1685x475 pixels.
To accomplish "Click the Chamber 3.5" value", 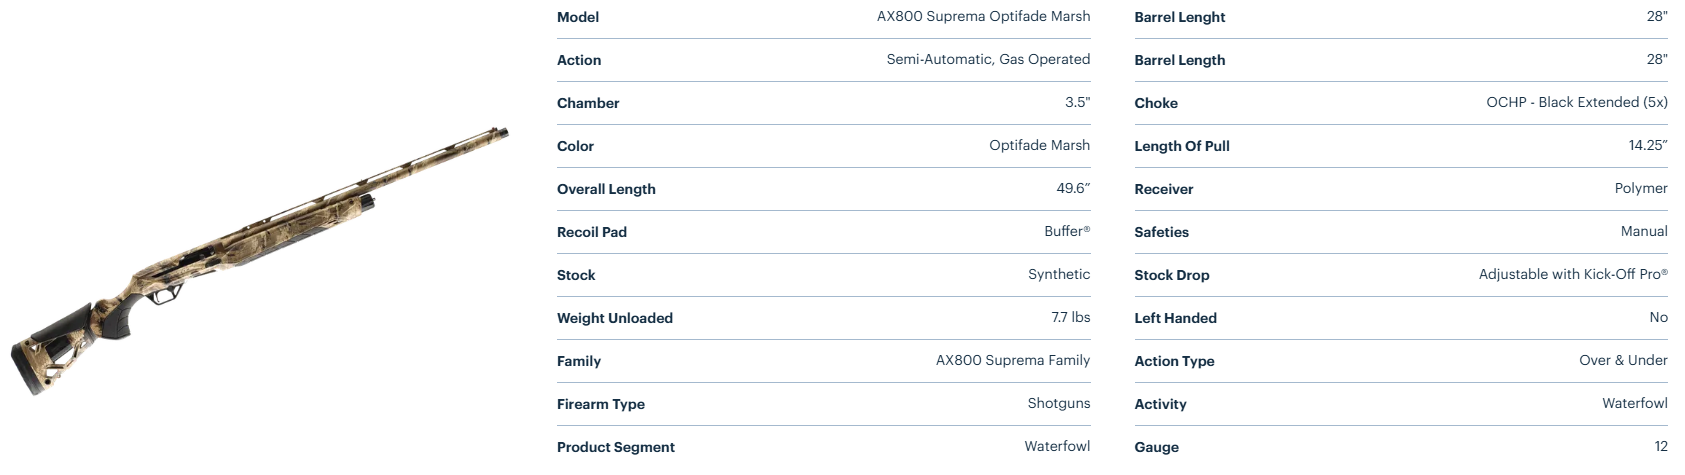I will (x=1077, y=102).
